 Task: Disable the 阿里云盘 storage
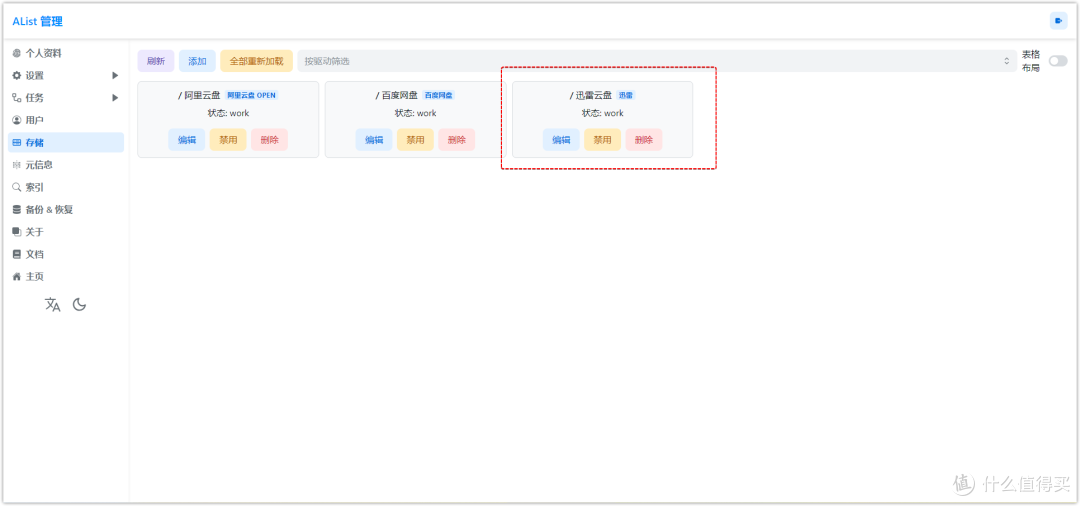pos(228,140)
